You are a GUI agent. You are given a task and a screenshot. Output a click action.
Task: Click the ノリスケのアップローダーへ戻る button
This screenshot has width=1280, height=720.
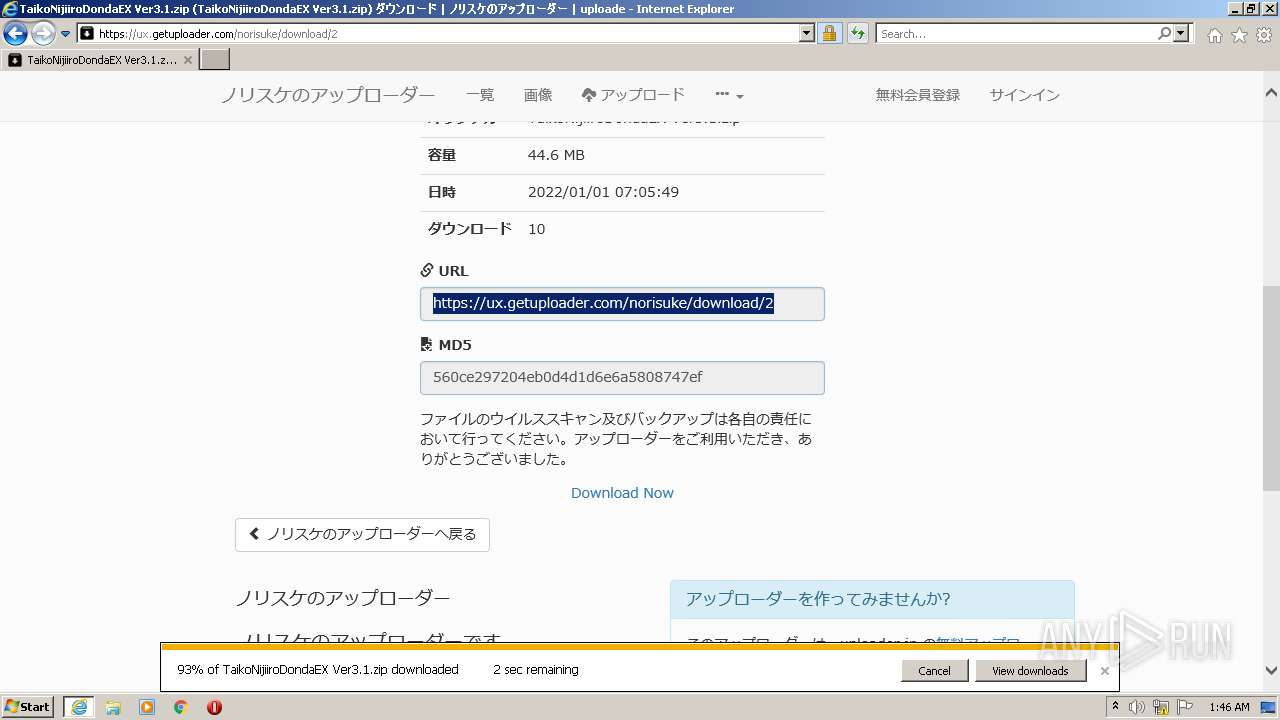tap(362, 534)
